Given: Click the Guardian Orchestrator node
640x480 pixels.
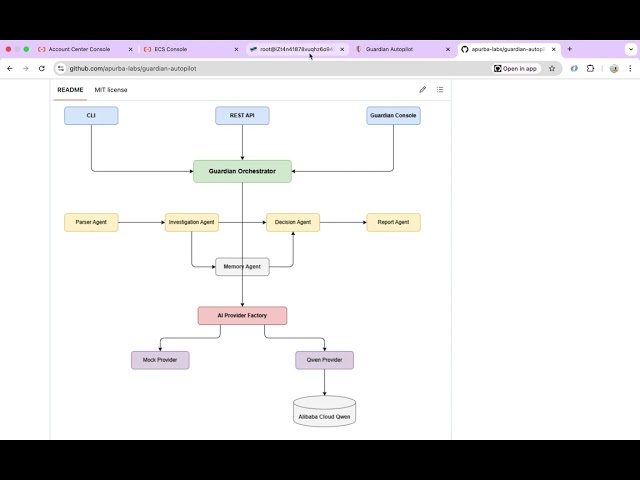Looking at the screenshot, I should [242, 171].
